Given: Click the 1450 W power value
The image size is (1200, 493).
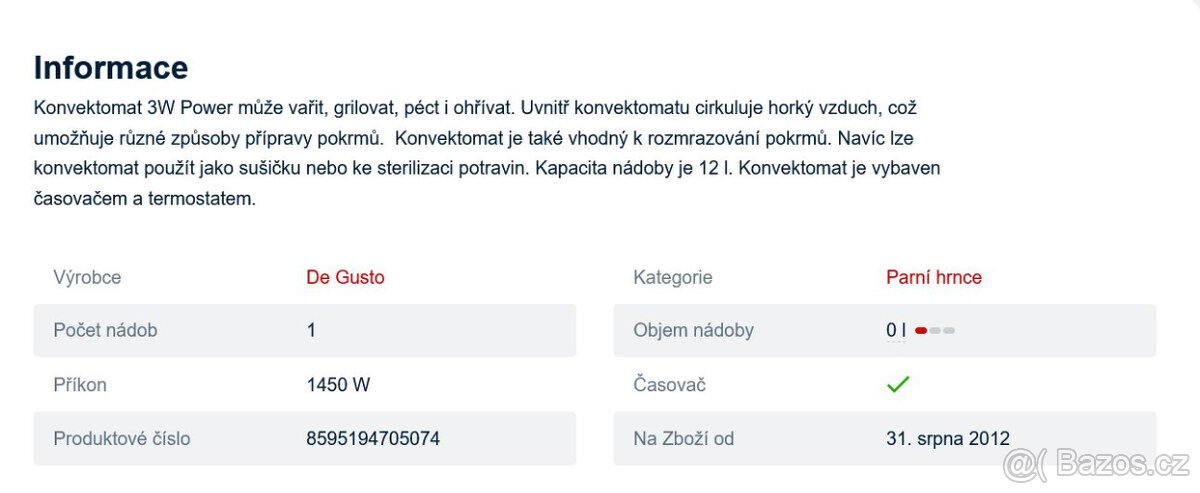Looking at the screenshot, I should click(338, 384).
